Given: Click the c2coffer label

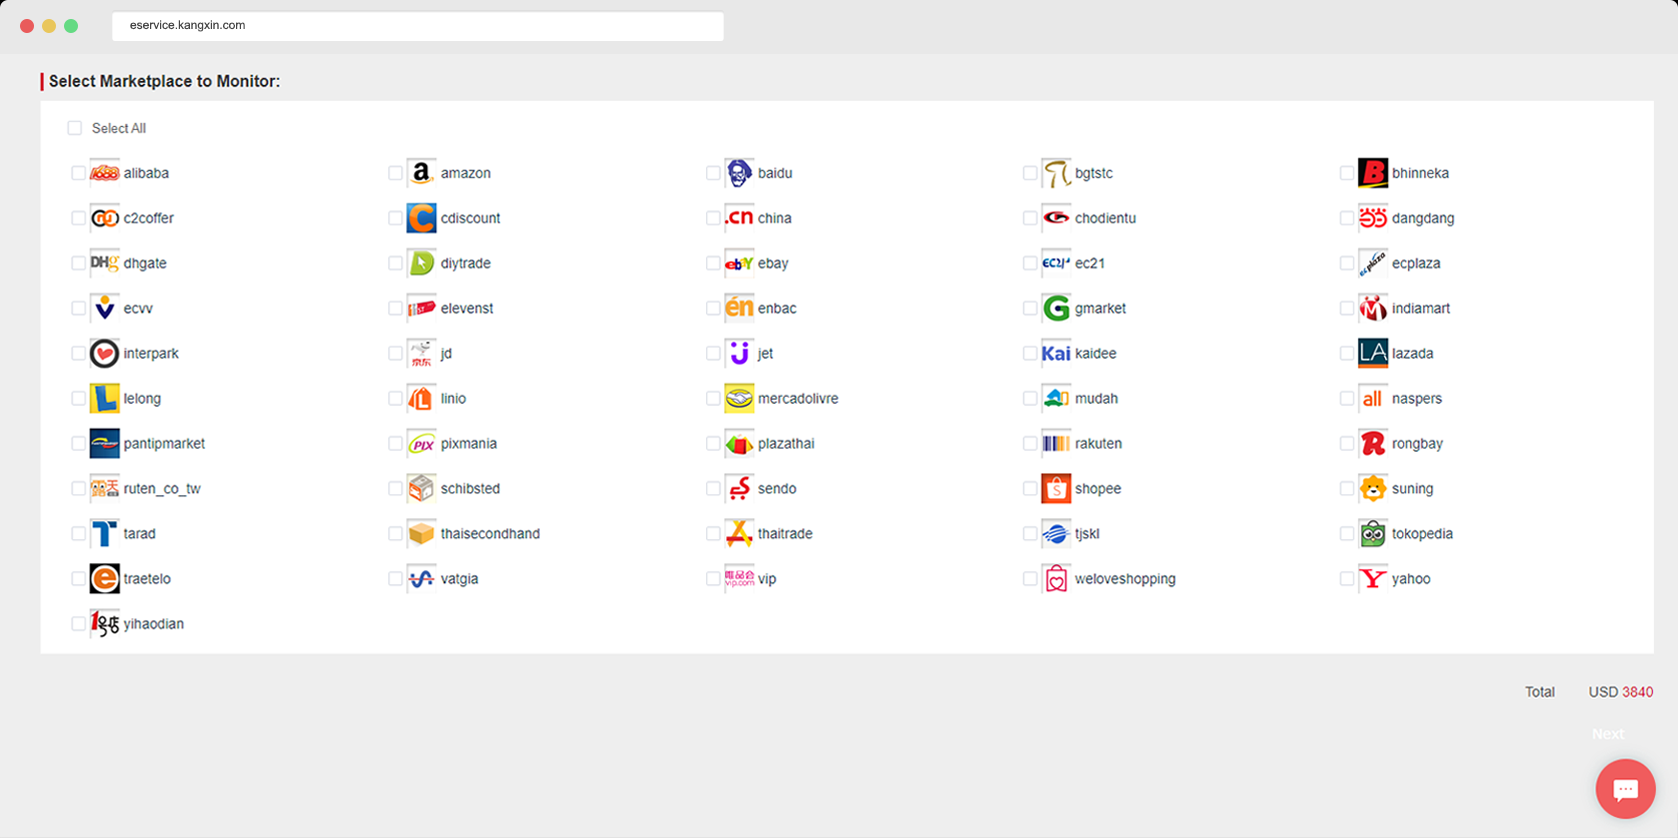Looking at the screenshot, I should (149, 218).
